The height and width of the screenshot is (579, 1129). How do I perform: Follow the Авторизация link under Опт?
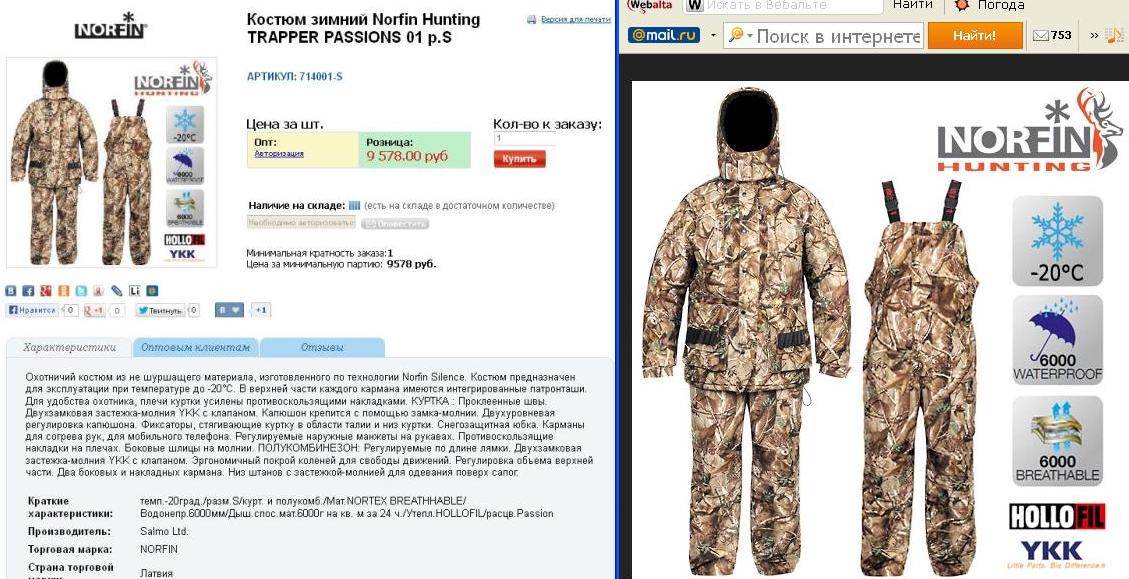279,153
